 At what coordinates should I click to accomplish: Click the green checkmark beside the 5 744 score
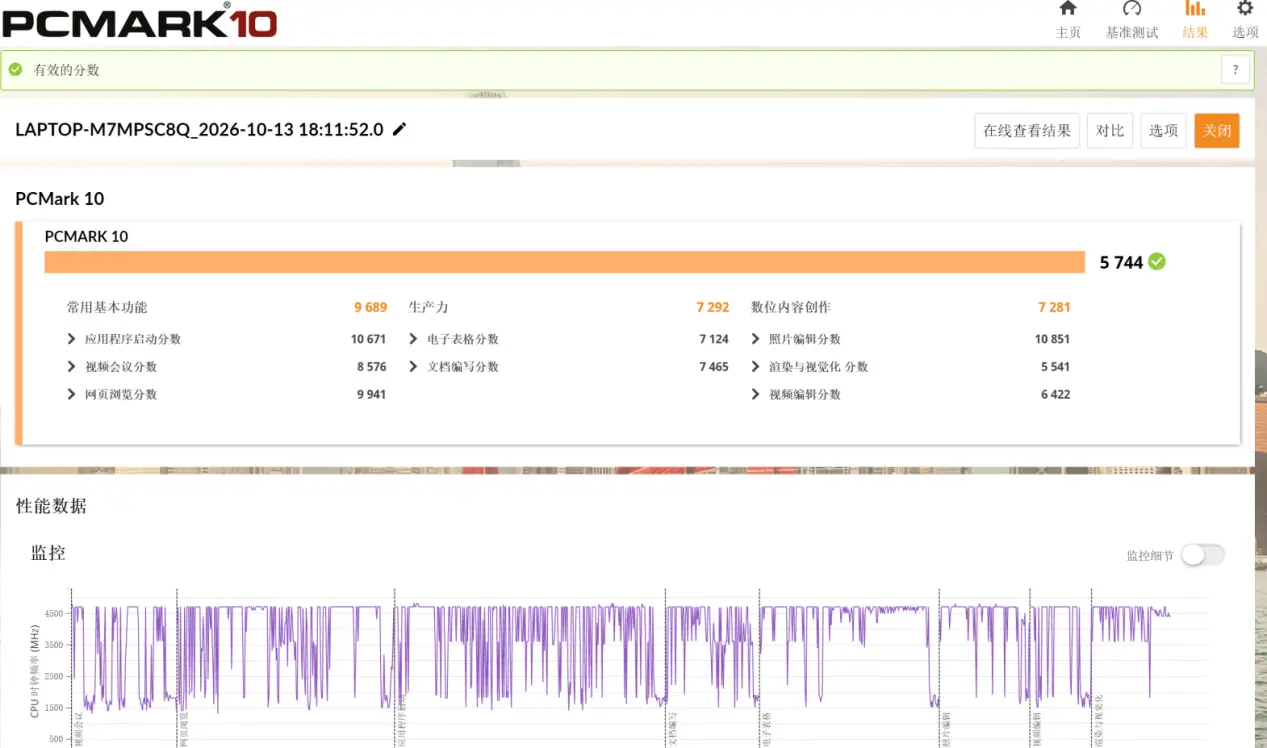point(1157,262)
